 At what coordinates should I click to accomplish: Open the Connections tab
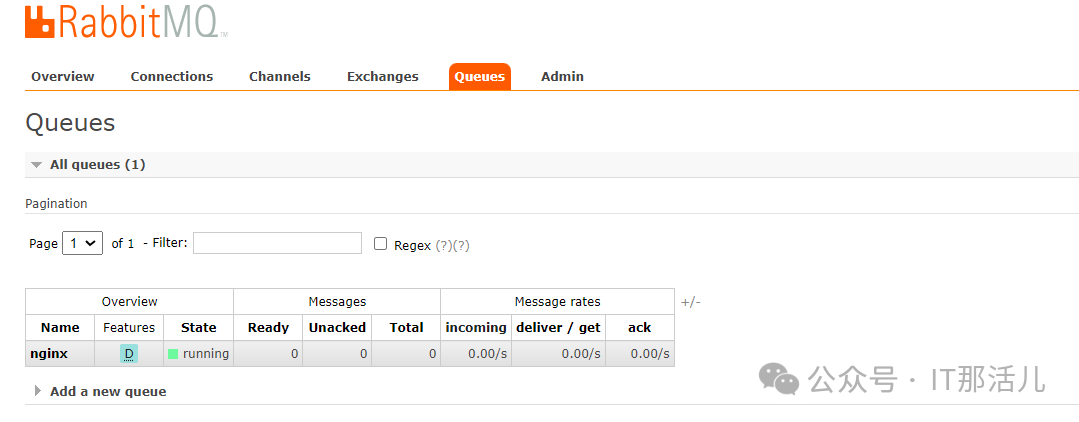pos(172,77)
